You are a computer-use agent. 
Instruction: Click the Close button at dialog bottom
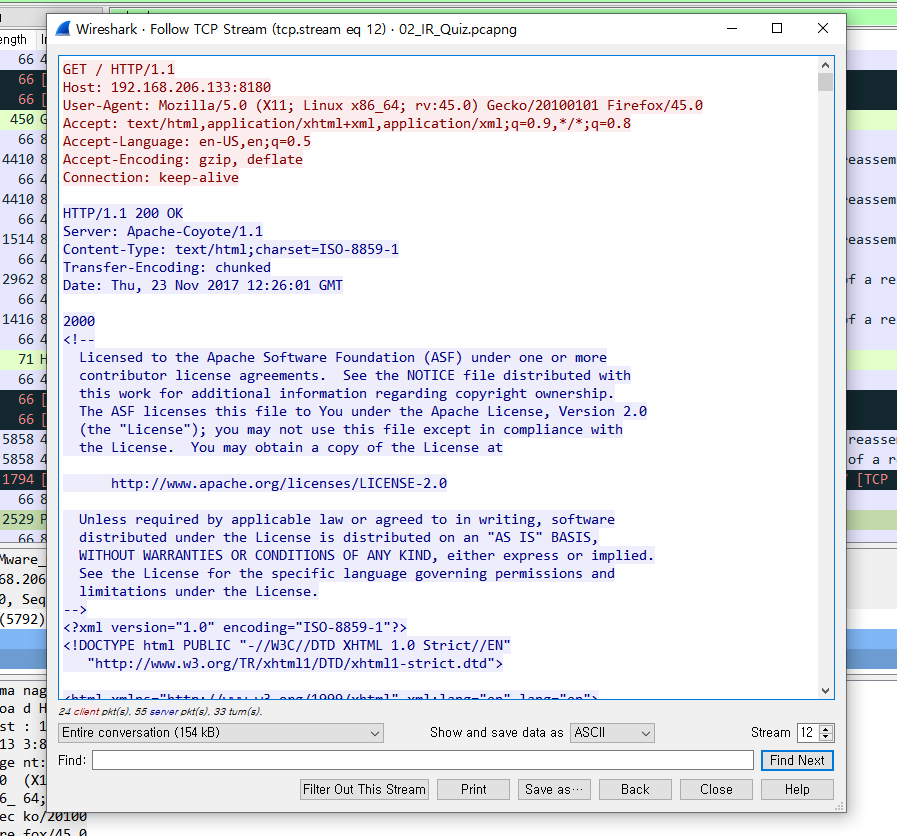coord(716,790)
